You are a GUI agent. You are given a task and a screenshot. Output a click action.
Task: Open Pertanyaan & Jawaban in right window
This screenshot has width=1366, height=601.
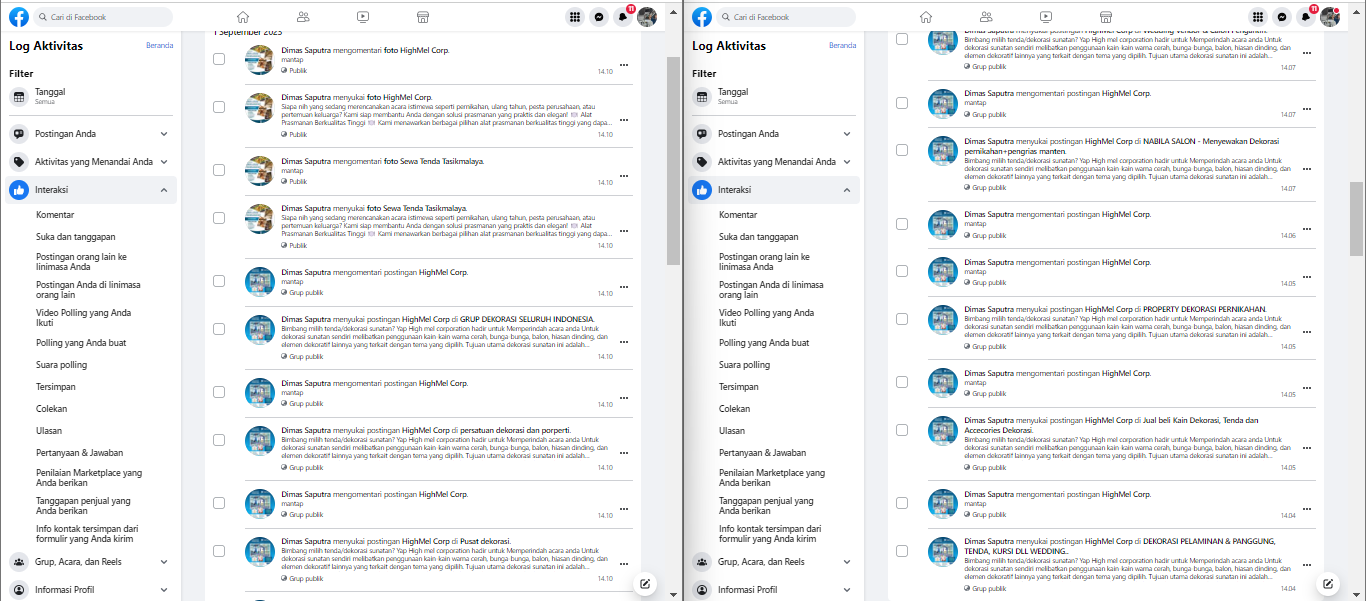pos(763,453)
